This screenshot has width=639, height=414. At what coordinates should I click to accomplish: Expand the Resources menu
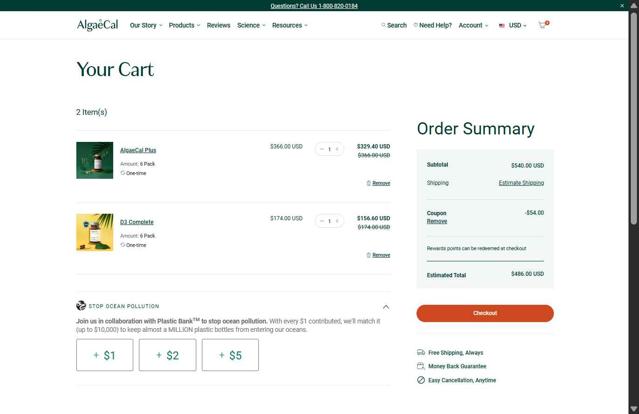(x=290, y=25)
